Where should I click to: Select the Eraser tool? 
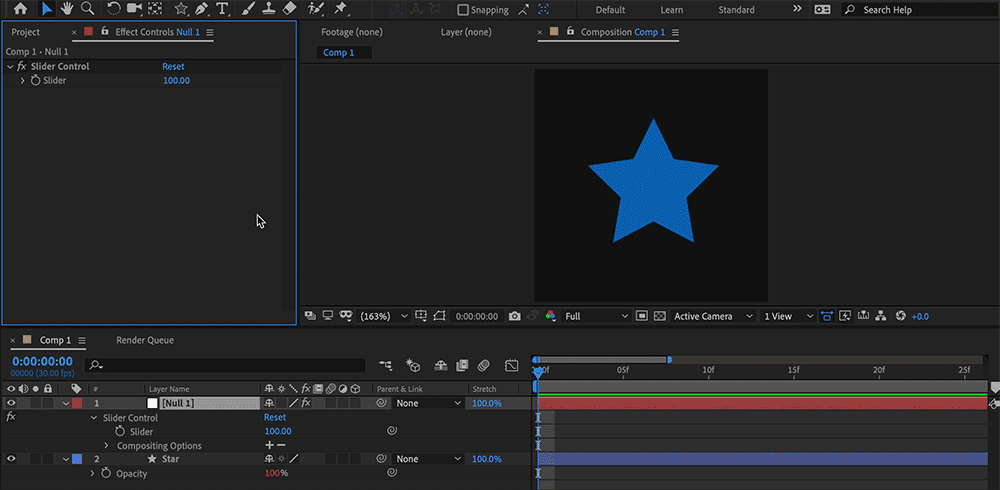click(290, 9)
